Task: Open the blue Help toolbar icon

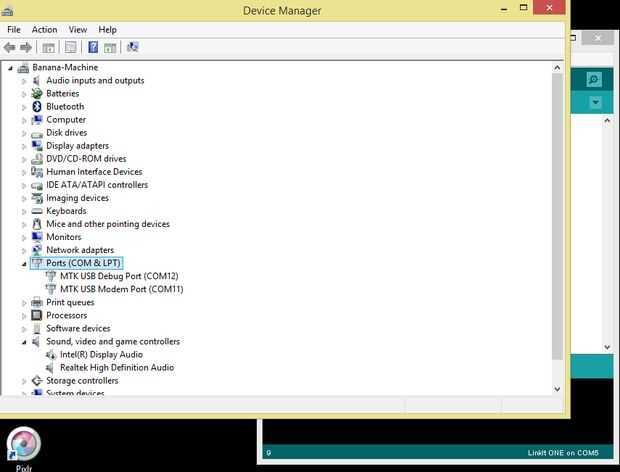Action: coord(93,47)
